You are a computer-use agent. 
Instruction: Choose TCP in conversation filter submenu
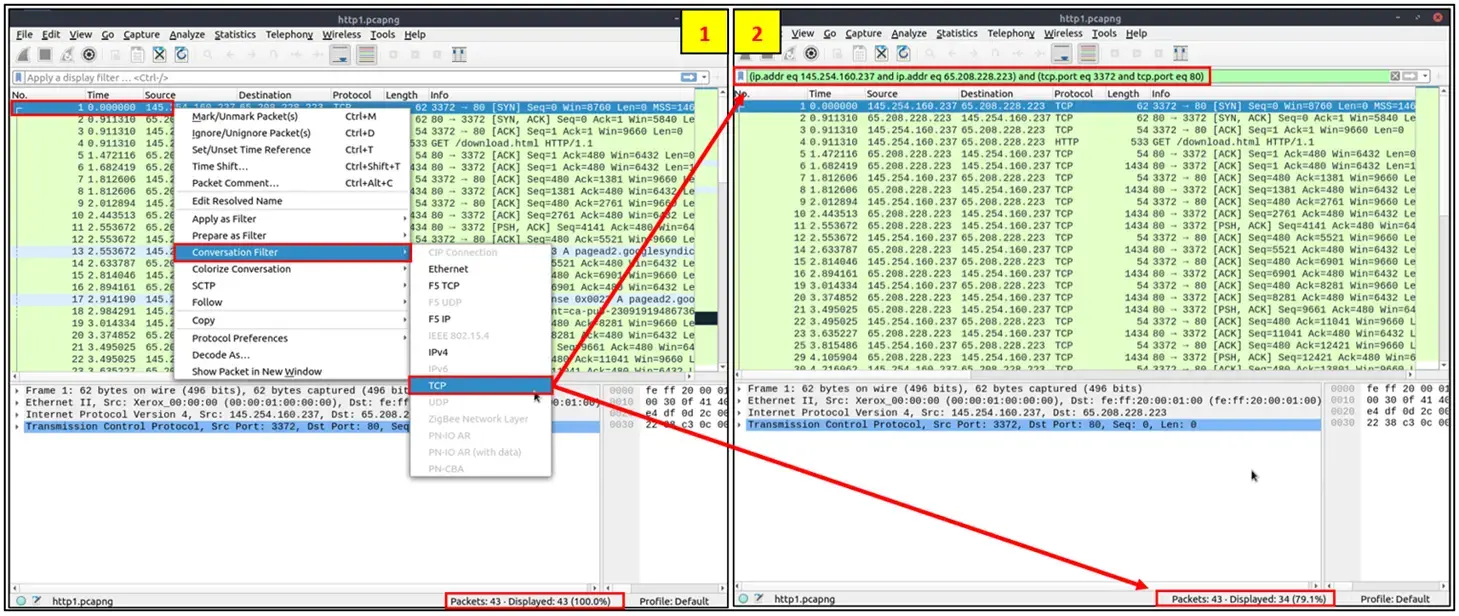[x=479, y=385]
